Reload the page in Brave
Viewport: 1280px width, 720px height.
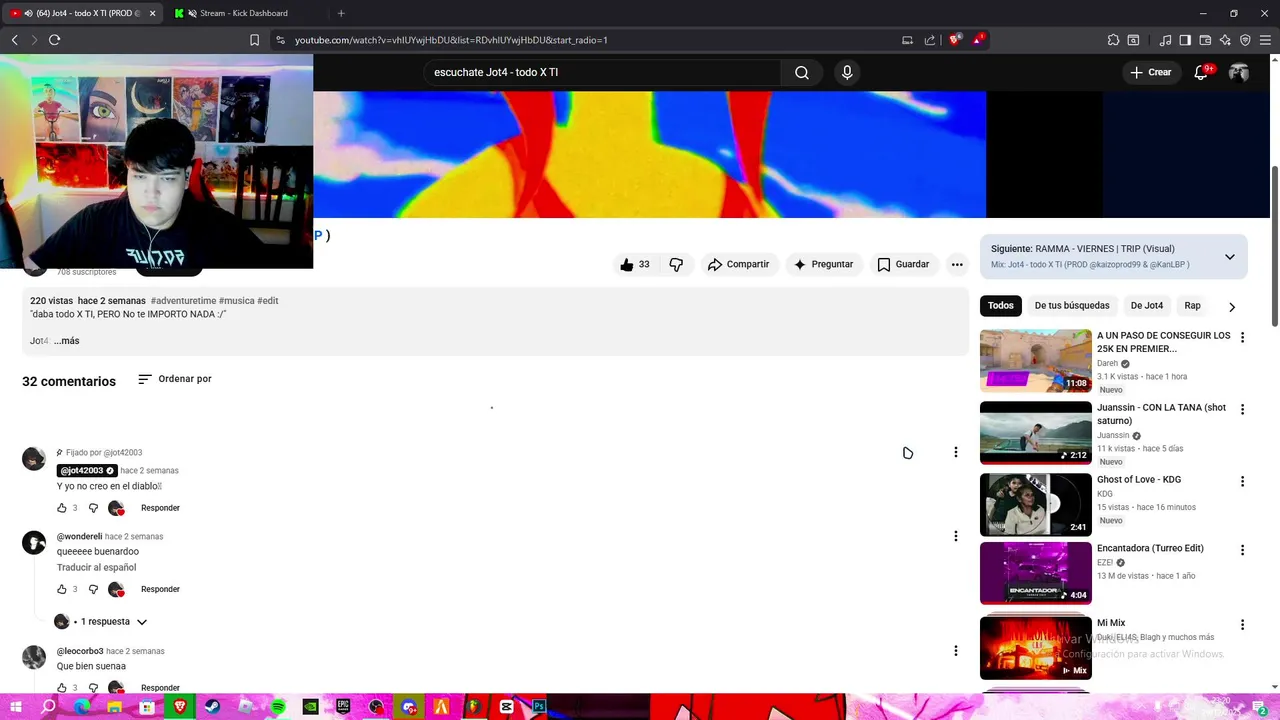tap(54, 40)
